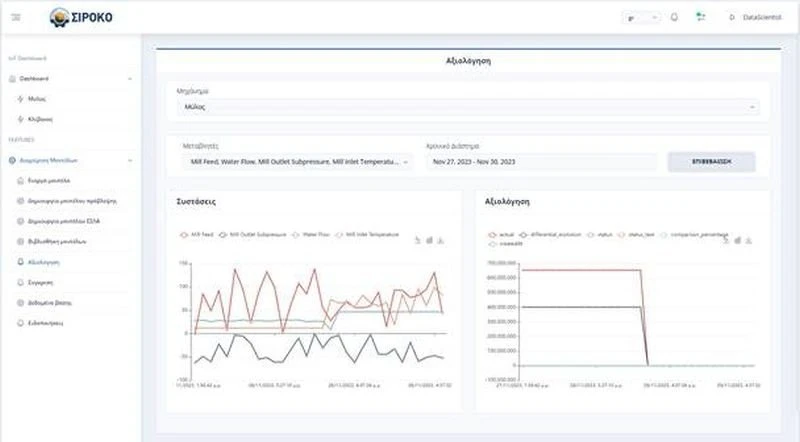The image size is (800, 442).
Task: Go to Σύγκριση in the sidebar
Action: 42,283
